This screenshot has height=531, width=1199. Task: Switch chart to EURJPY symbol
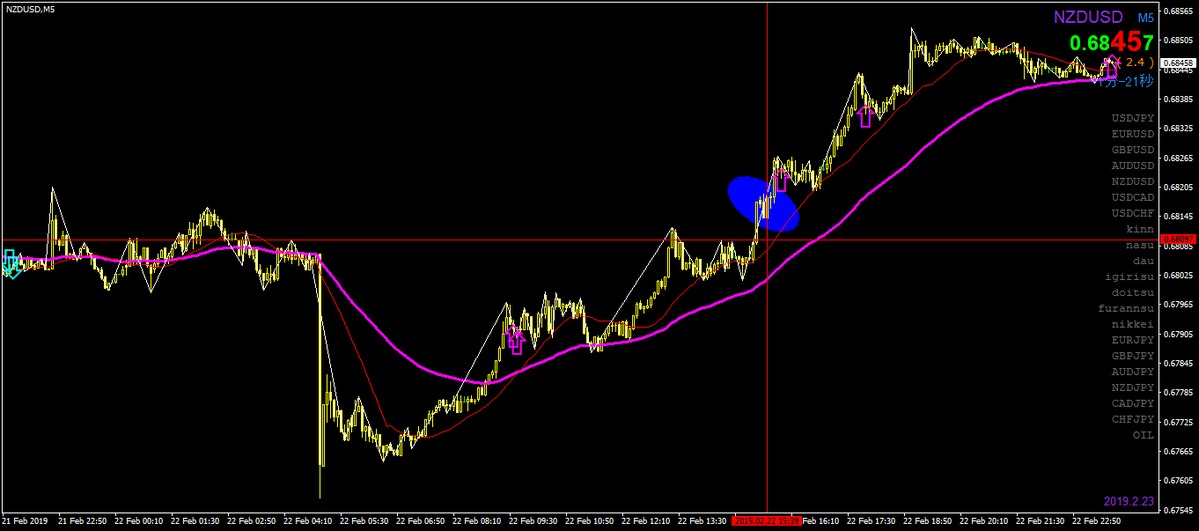pos(1132,340)
